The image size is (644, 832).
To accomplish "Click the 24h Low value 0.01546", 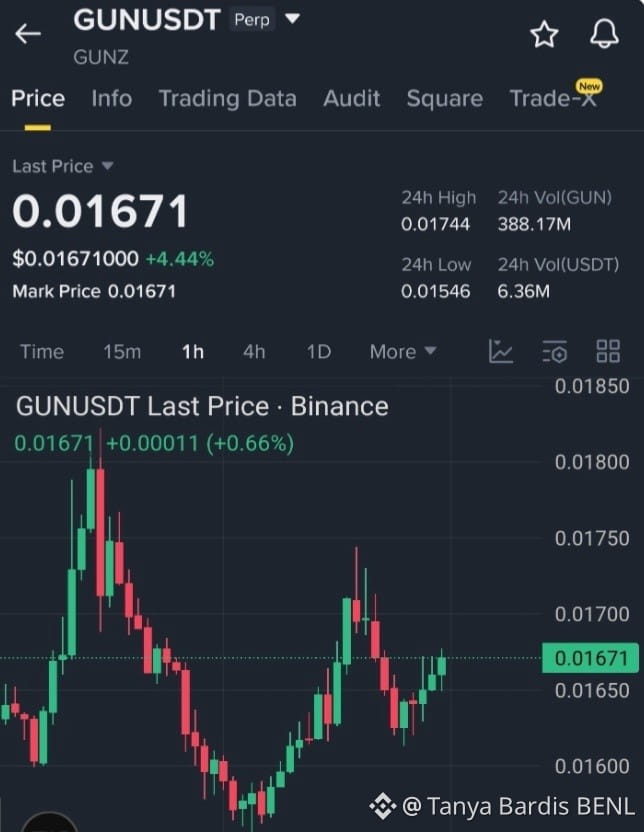I will tap(436, 291).
